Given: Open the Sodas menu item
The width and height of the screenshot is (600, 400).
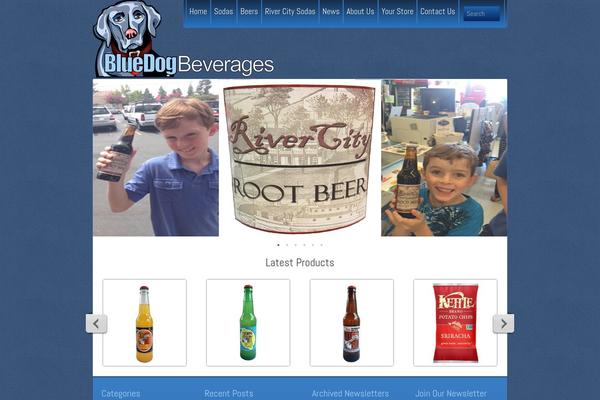Looking at the screenshot, I should coord(223,11).
